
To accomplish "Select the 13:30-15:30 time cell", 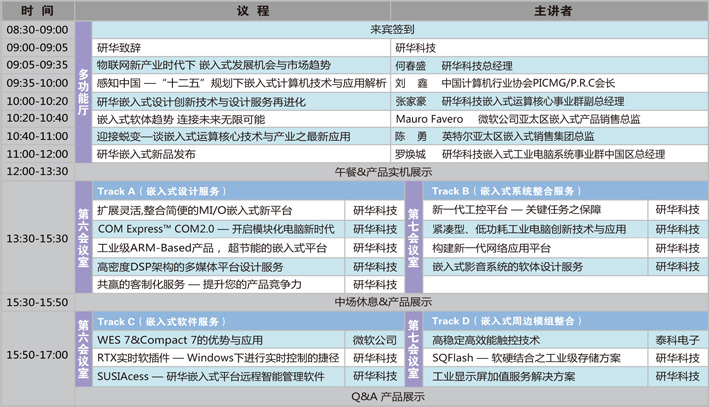I will 38,238.
